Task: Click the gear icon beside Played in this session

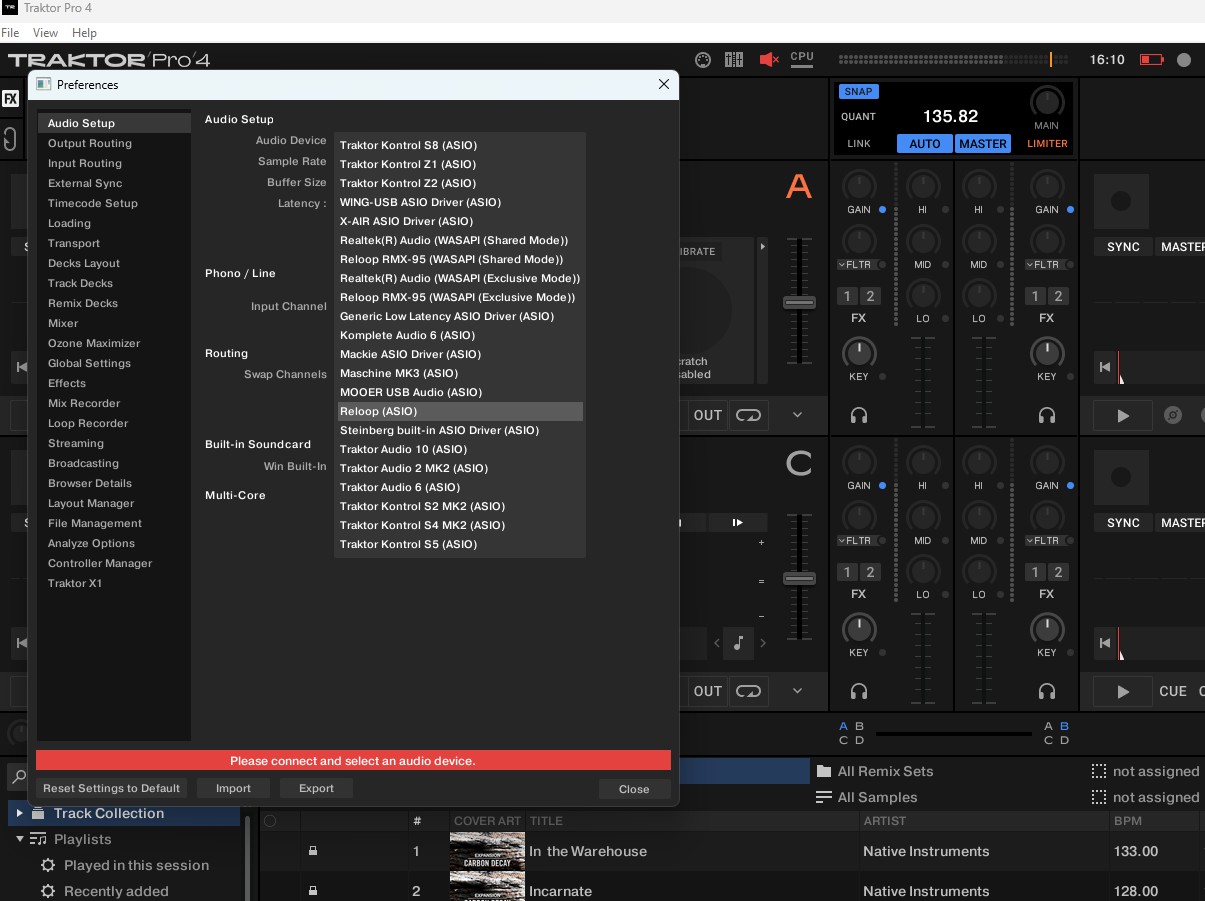Action: coord(47,865)
